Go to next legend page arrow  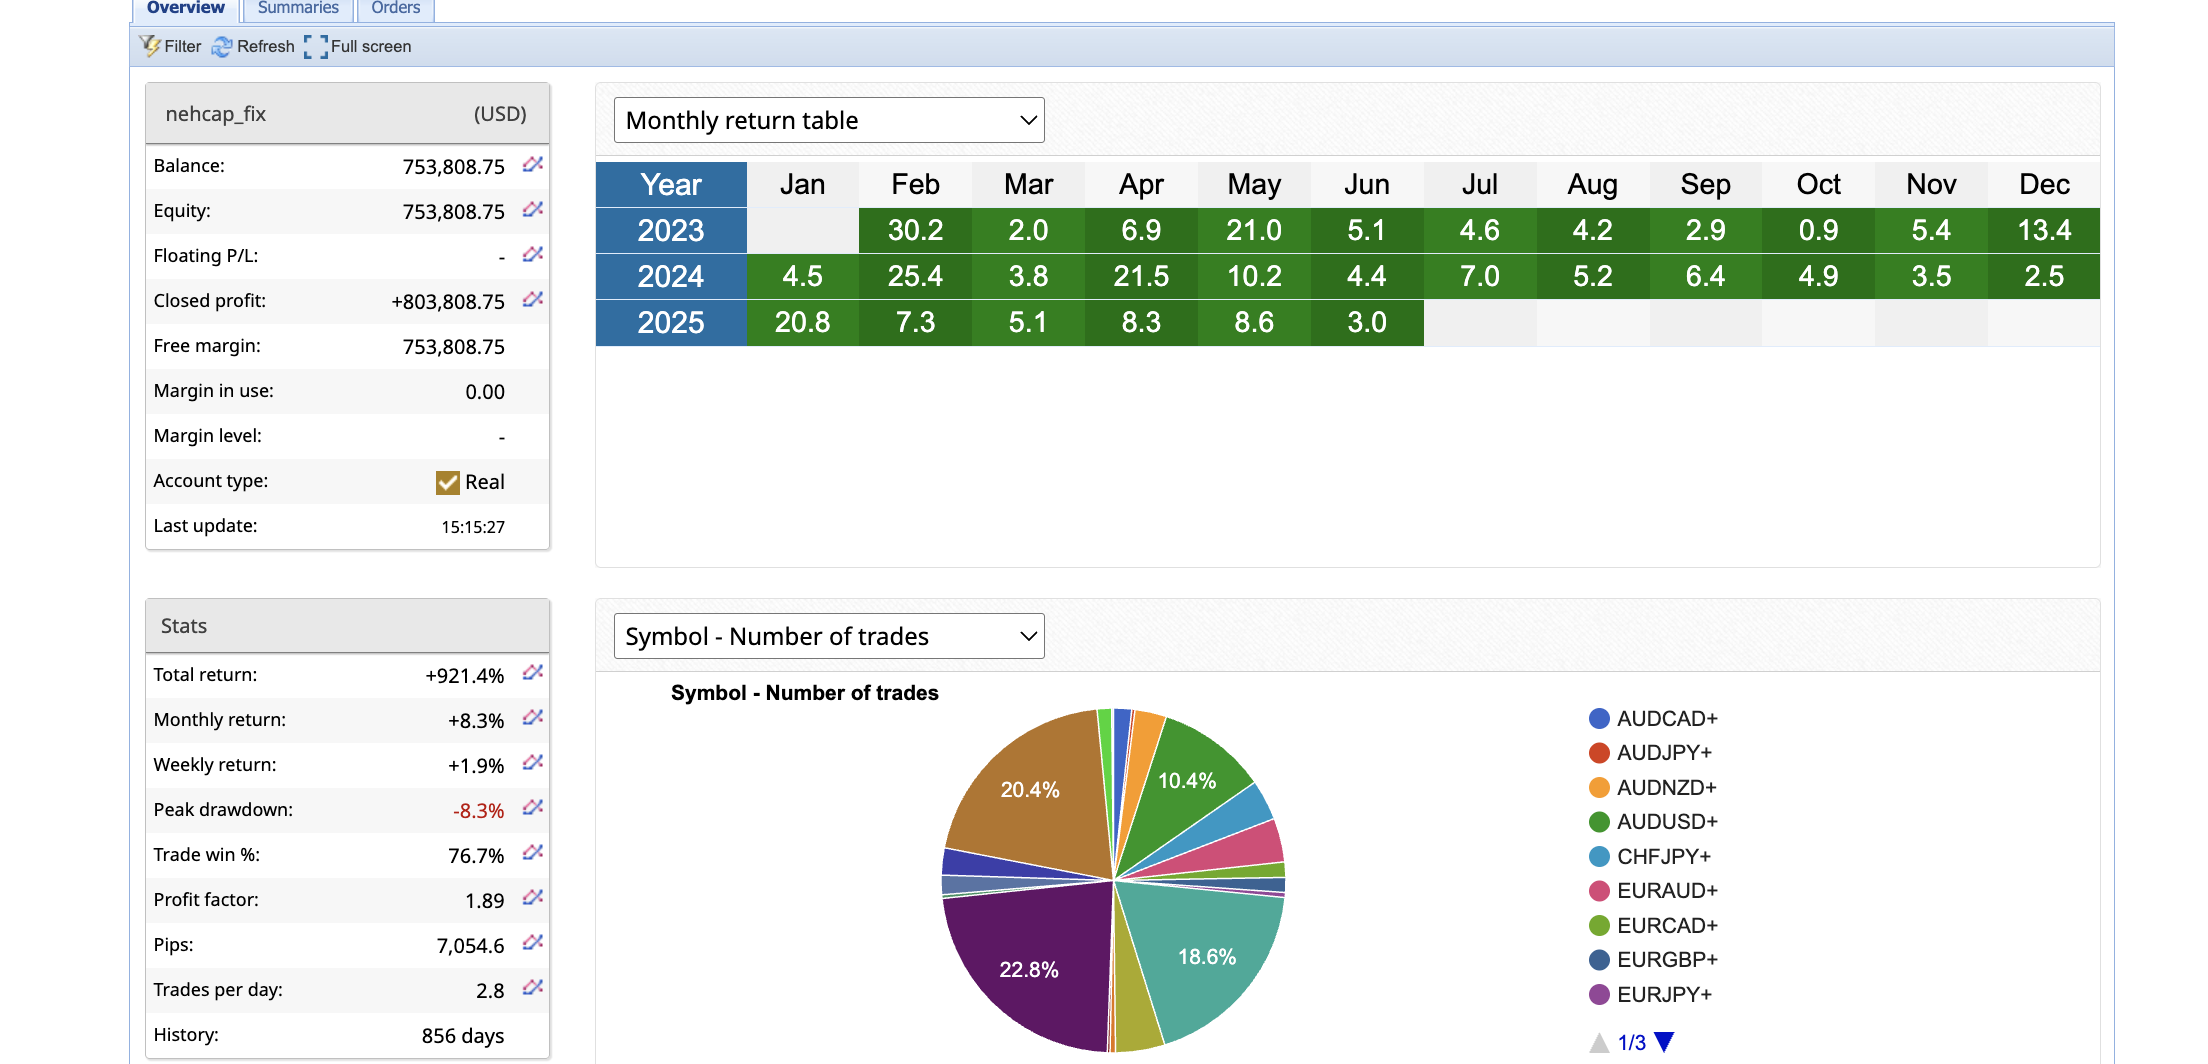1664,1042
